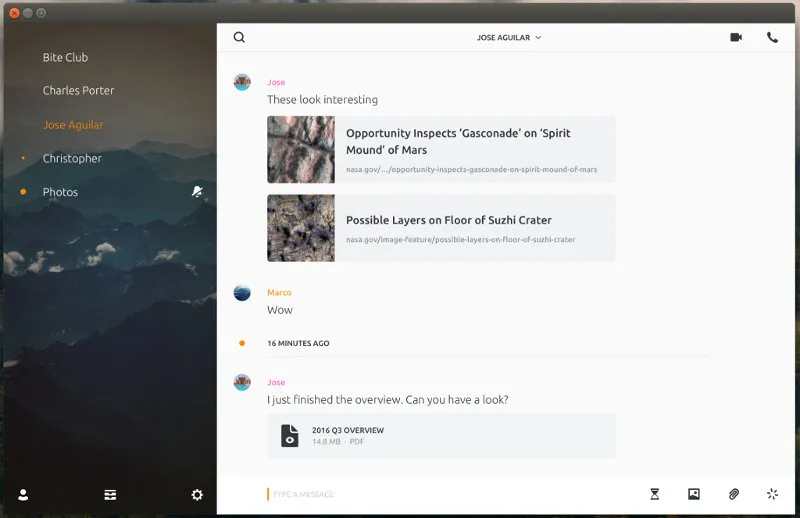Click the search magnifier icon
This screenshot has height=518, width=800.
(x=239, y=38)
